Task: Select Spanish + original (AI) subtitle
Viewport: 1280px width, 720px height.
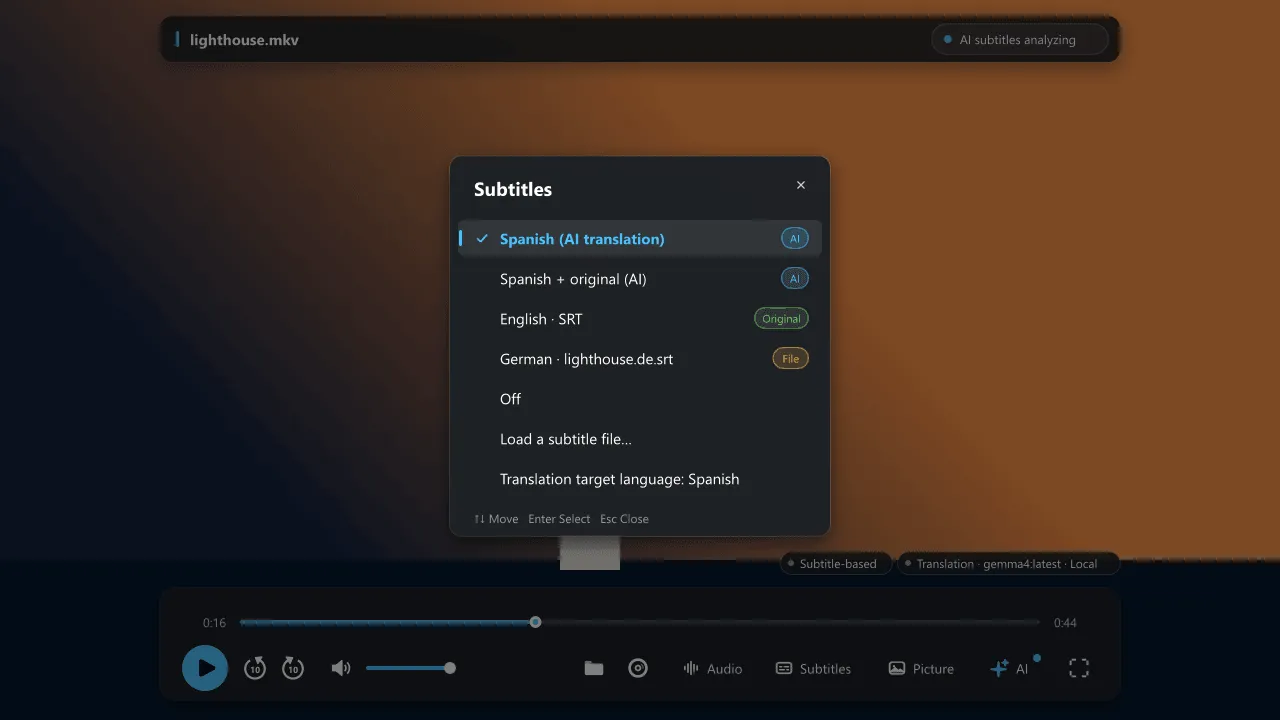Action: point(640,279)
